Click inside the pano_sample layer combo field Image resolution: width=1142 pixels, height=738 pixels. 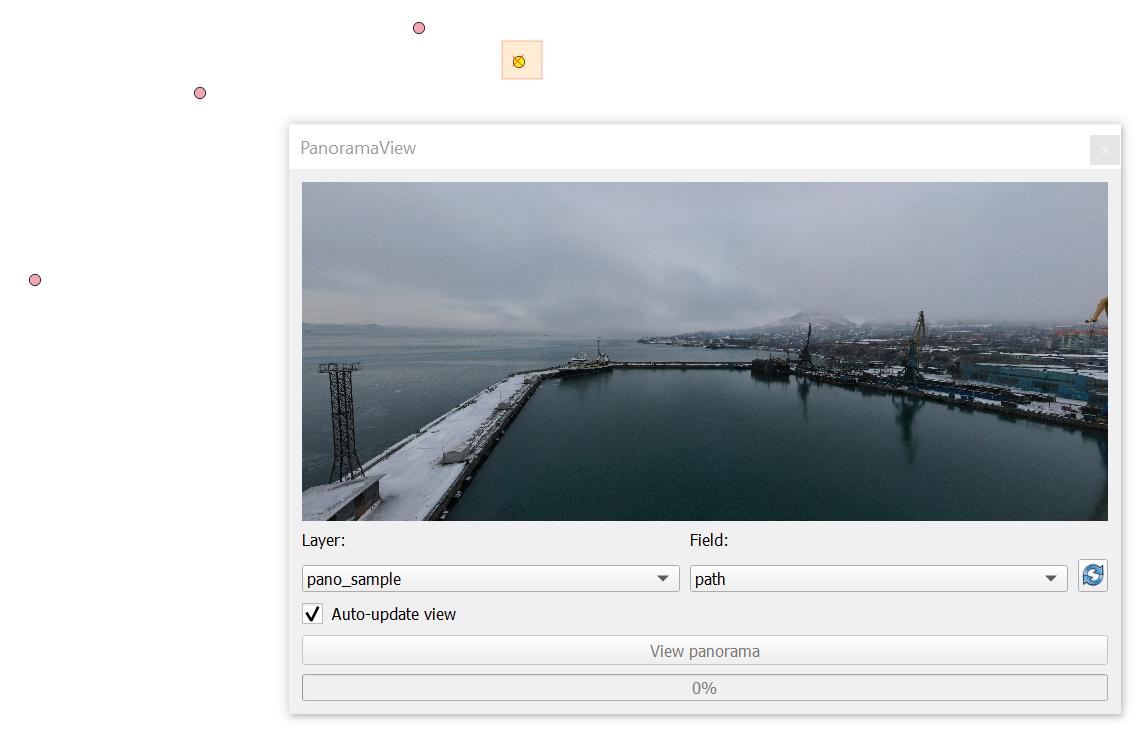(x=450, y=578)
